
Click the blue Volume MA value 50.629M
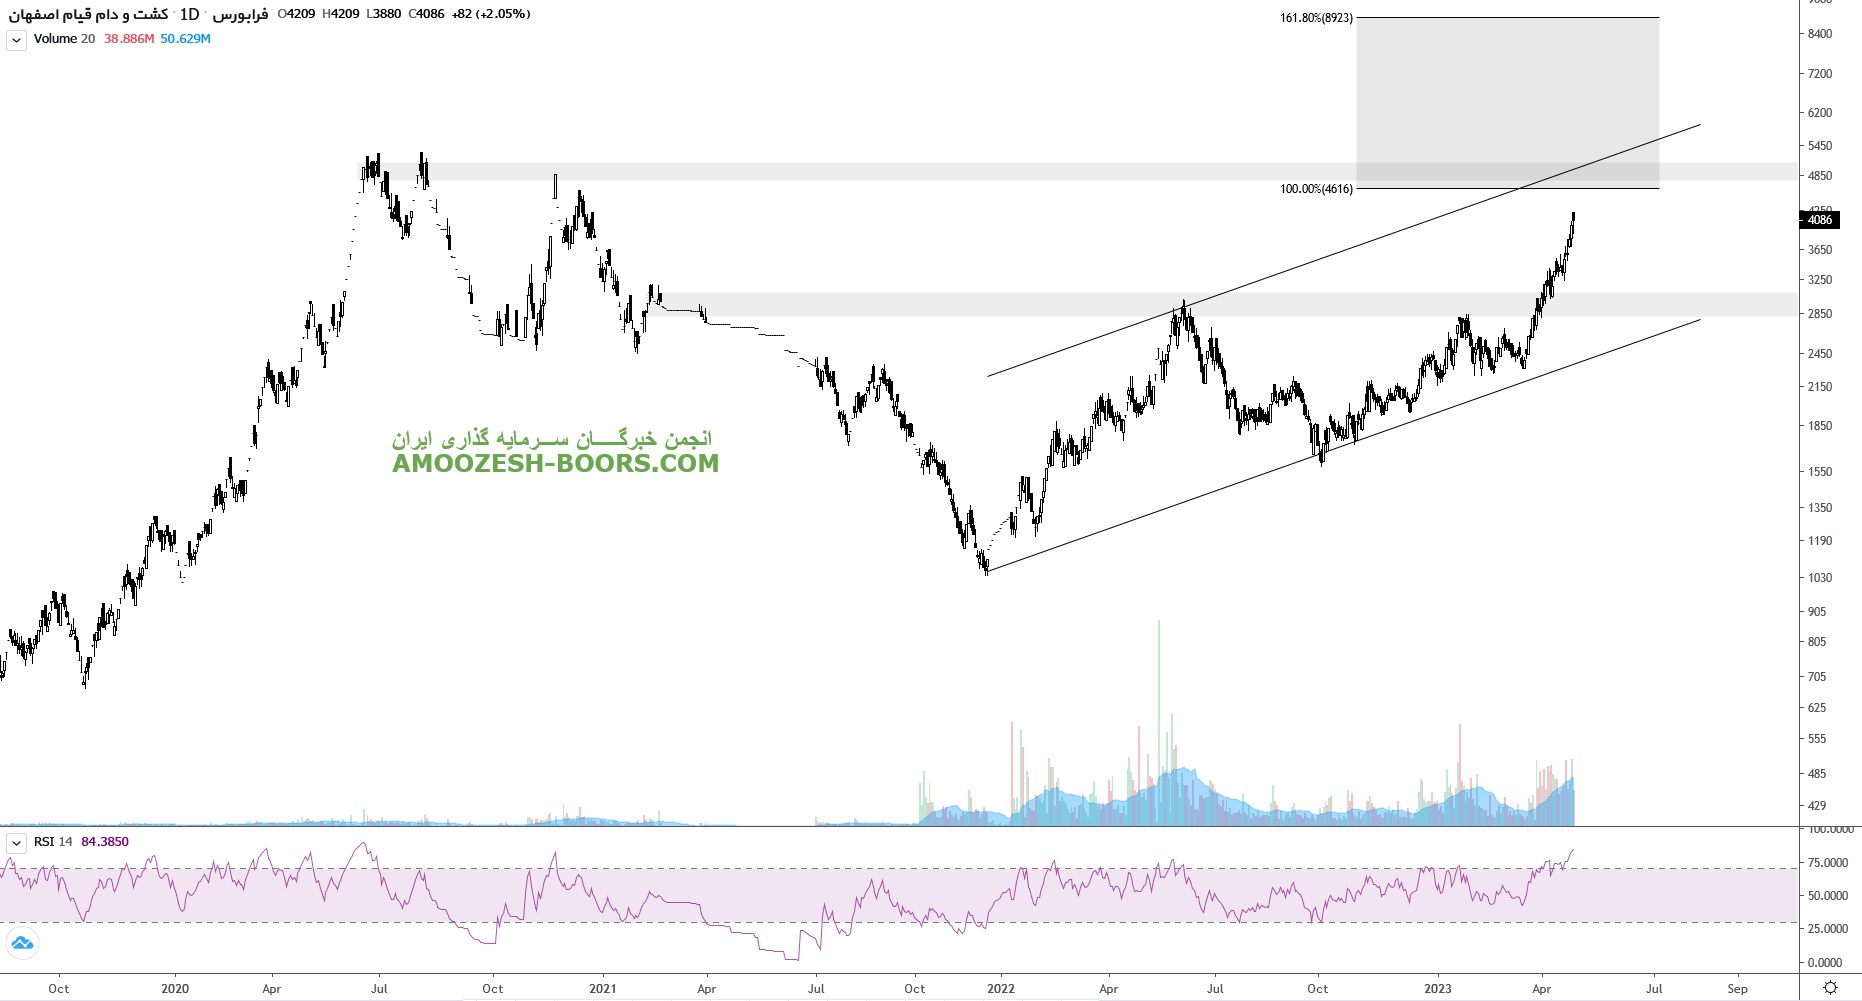tap(185, 39)
